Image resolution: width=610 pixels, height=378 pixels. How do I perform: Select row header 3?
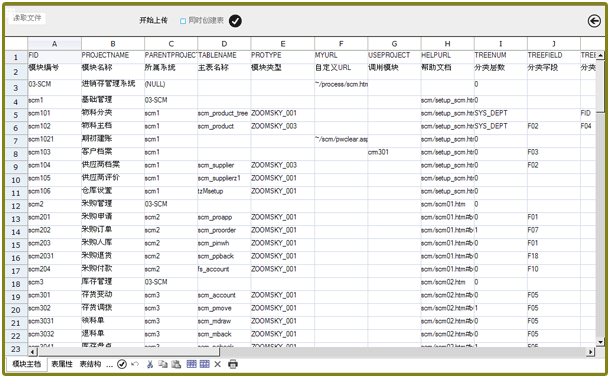[x=16, y=88]
